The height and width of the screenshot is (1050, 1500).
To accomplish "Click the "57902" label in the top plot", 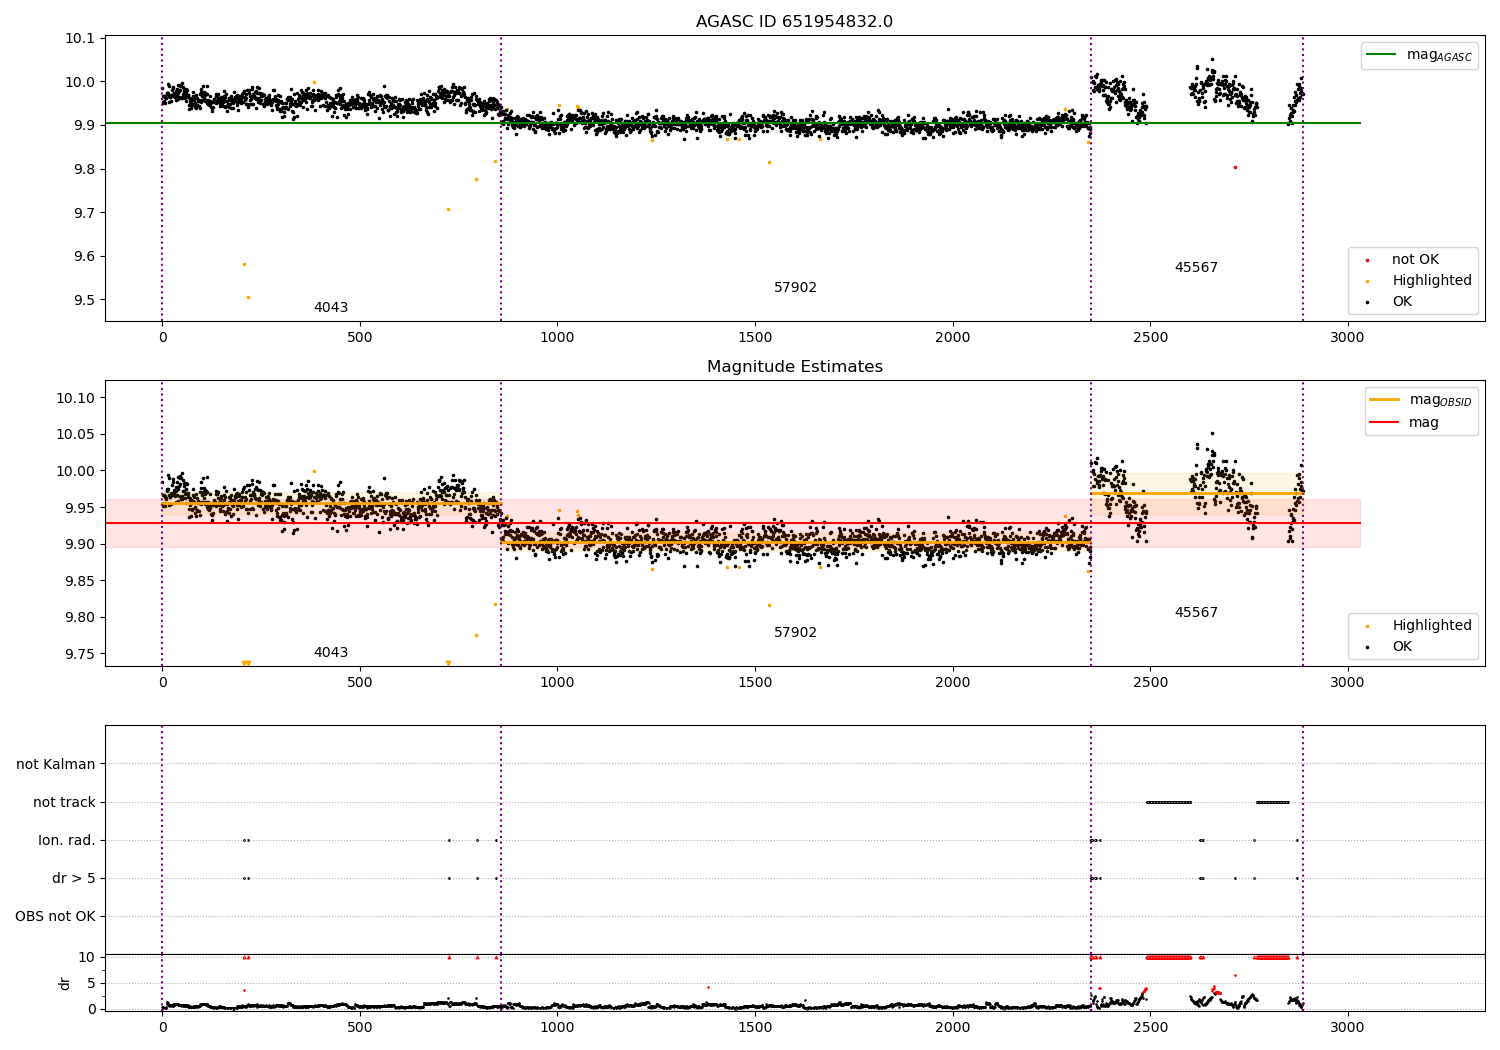I will point(795,288).
